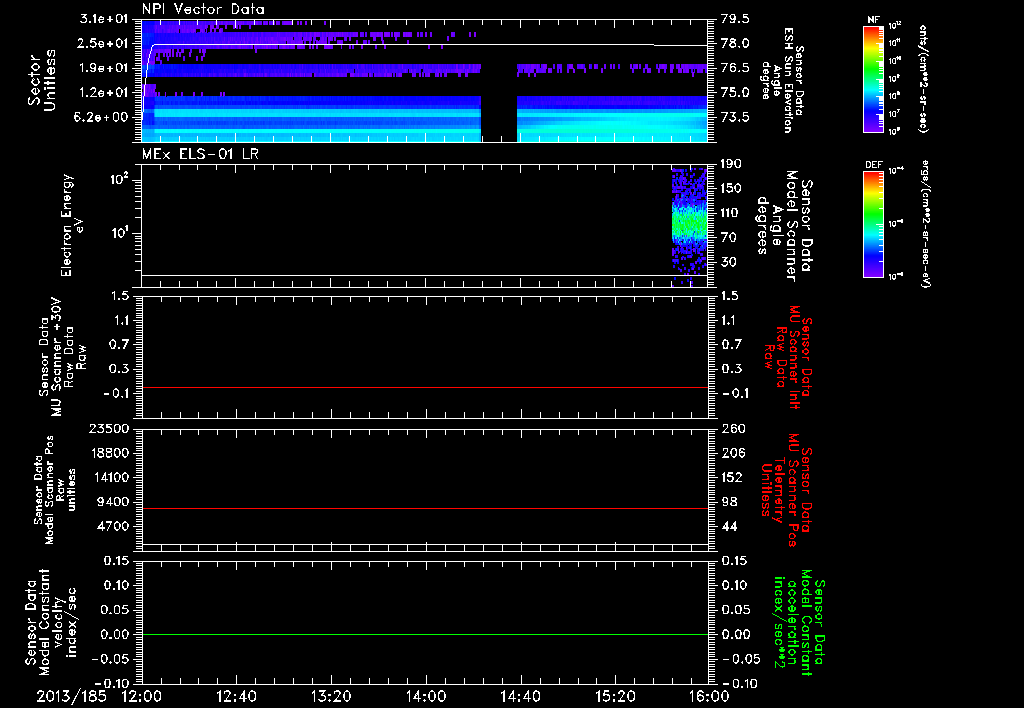
Task: Click the 'Sector Unitless' axis title
Action: pos(42,80)
